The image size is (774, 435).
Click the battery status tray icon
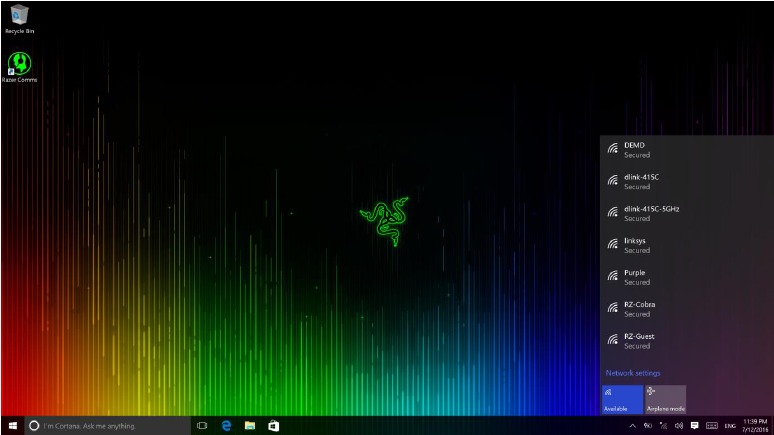point(648,426)
